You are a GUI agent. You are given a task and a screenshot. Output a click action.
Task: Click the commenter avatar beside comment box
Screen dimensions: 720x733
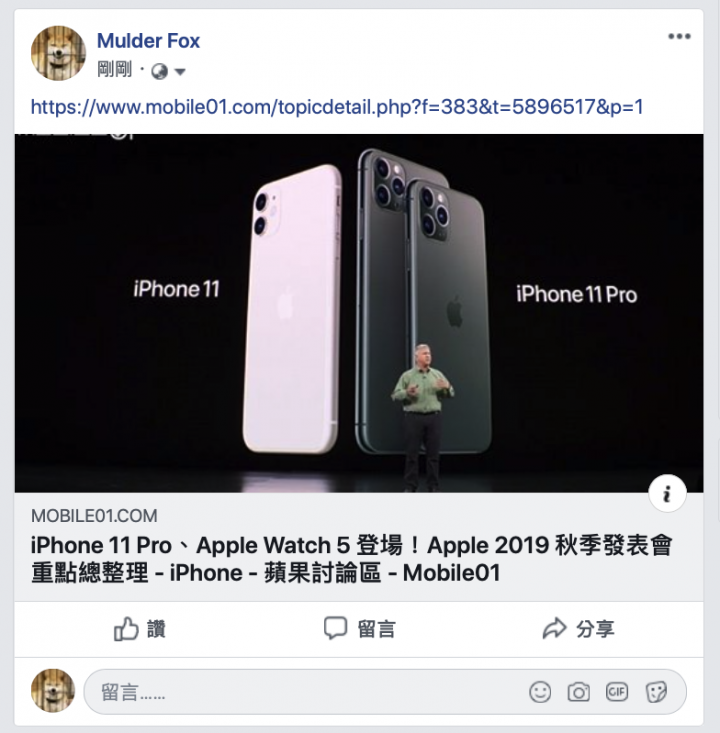point(53,690)
